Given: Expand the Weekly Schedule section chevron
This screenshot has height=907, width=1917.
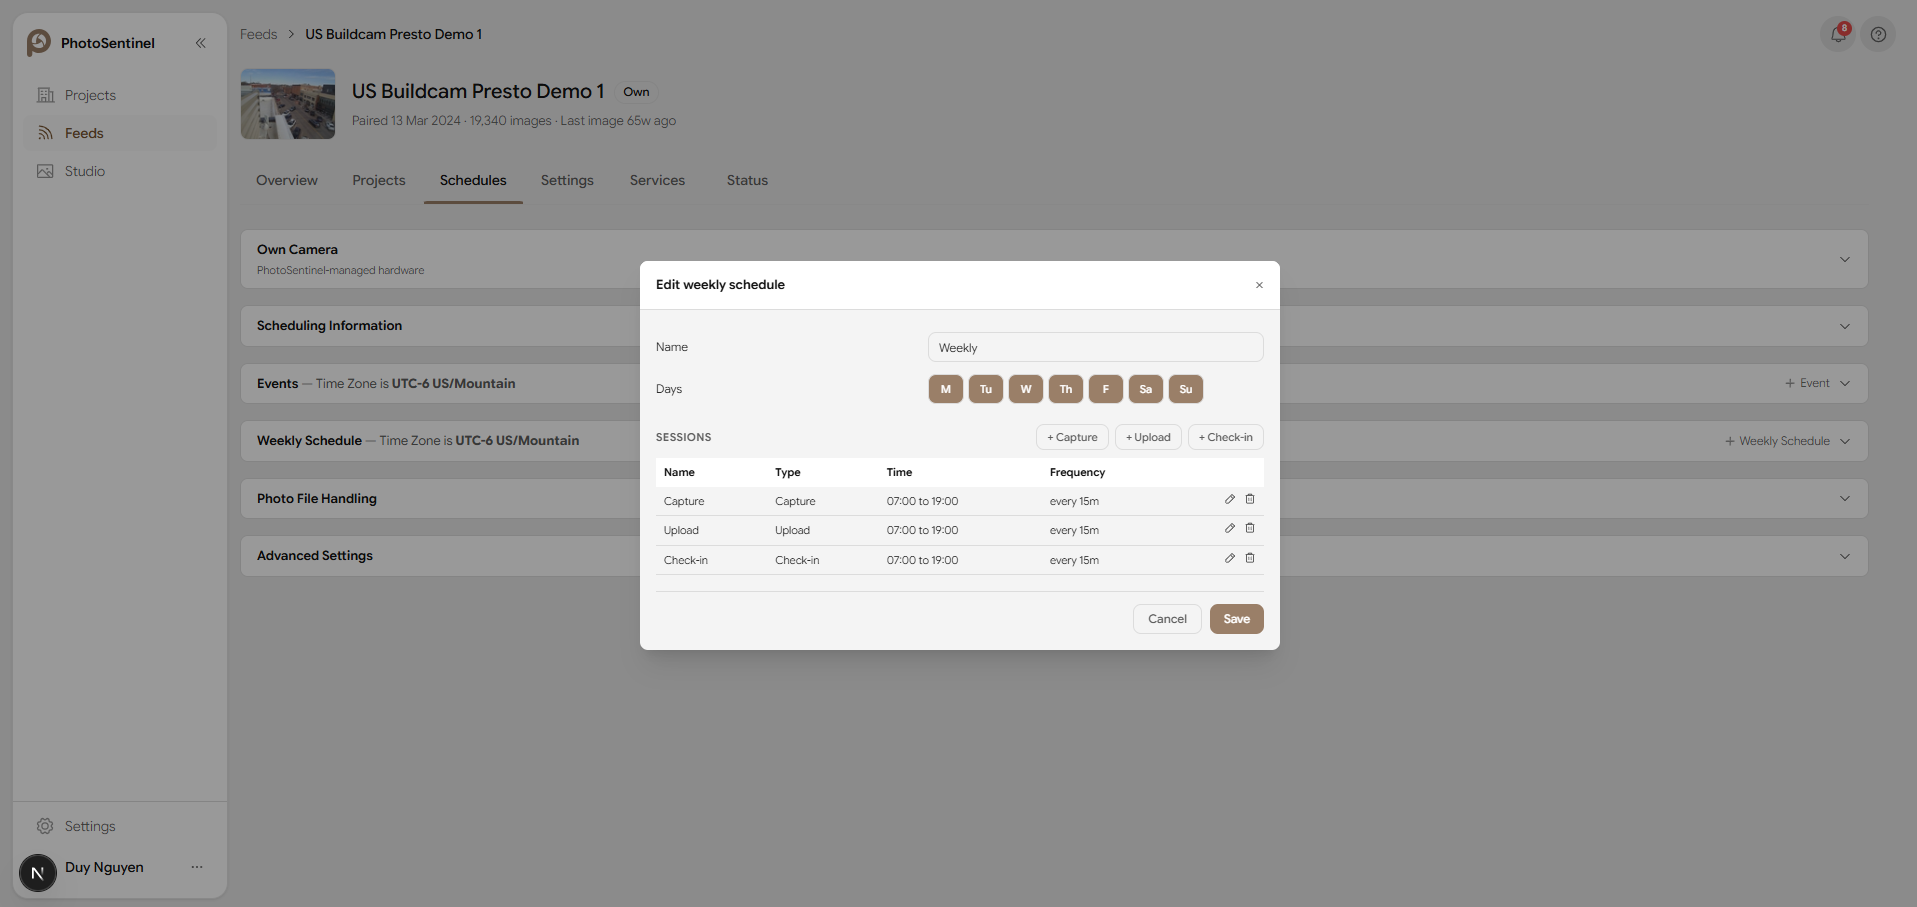Looking at the screenshot, I should (x=1845, y=441).
